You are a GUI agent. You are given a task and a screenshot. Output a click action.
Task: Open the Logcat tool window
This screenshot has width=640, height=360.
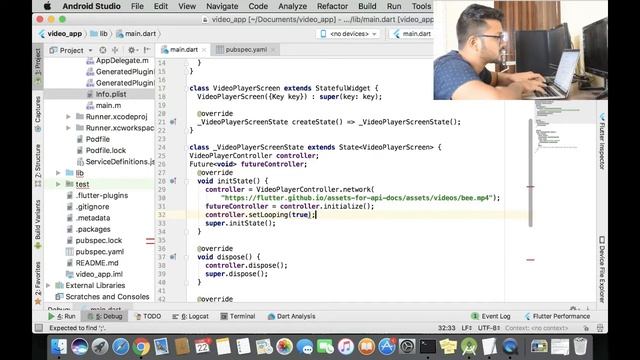190,316
